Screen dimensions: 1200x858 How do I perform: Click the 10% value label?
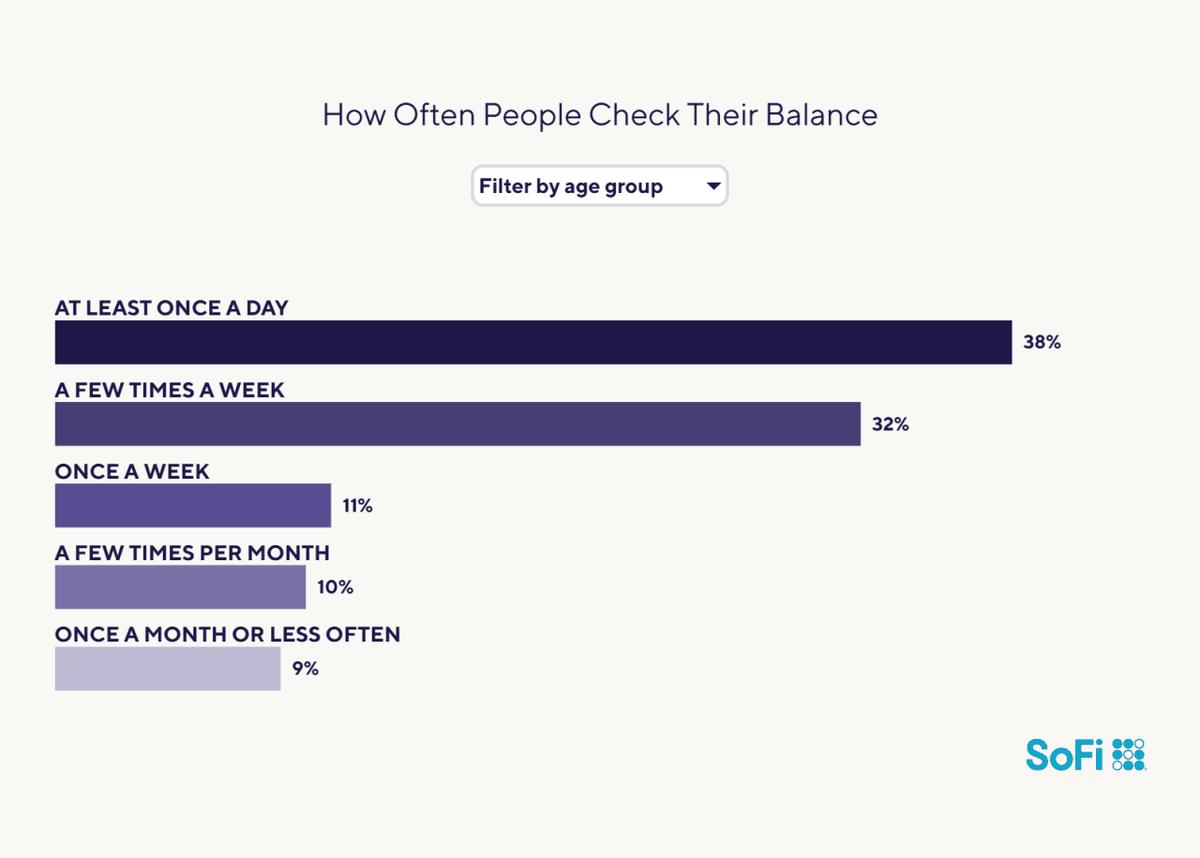click(335, 587)
